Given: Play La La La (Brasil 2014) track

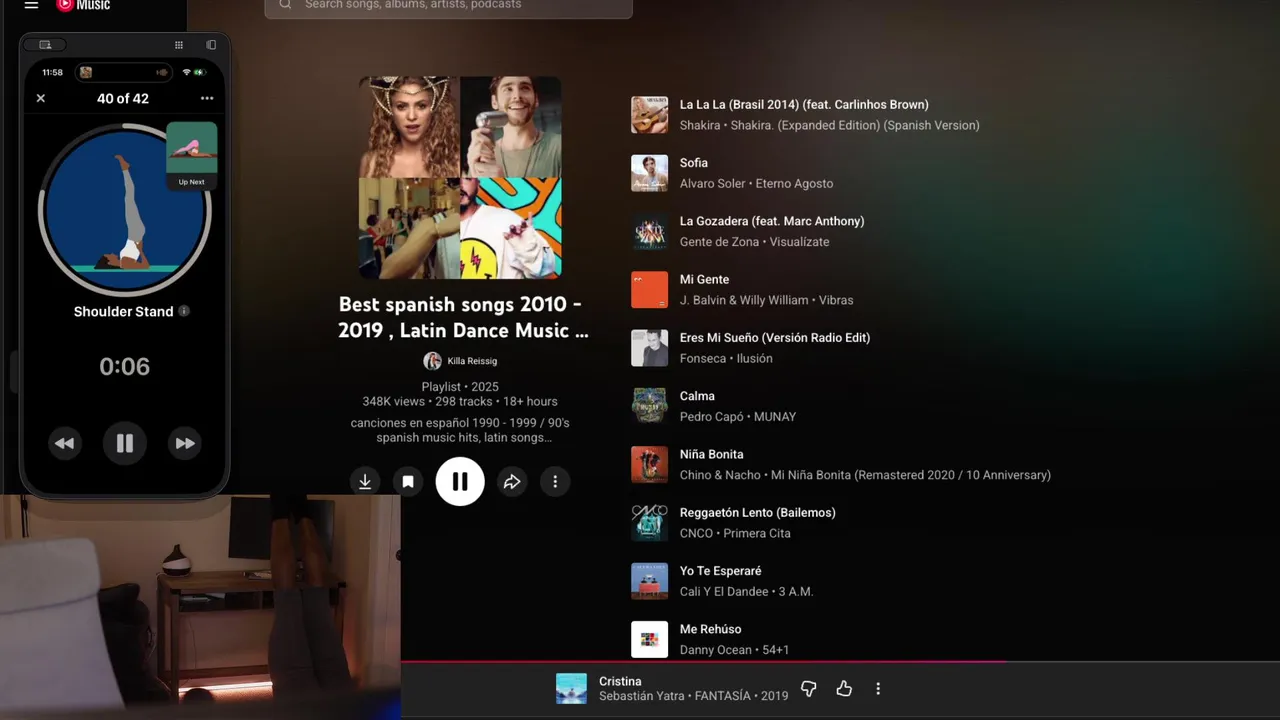Looking at the screenshot, I should click(804, 104).
